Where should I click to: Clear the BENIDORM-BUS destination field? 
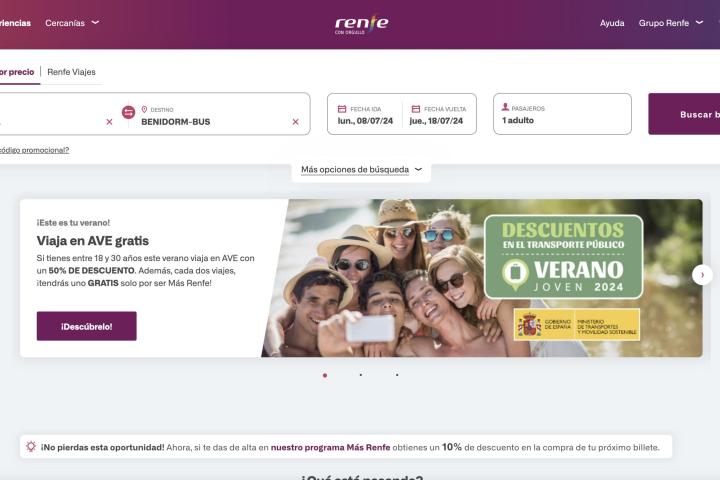[x=295, y=122]
